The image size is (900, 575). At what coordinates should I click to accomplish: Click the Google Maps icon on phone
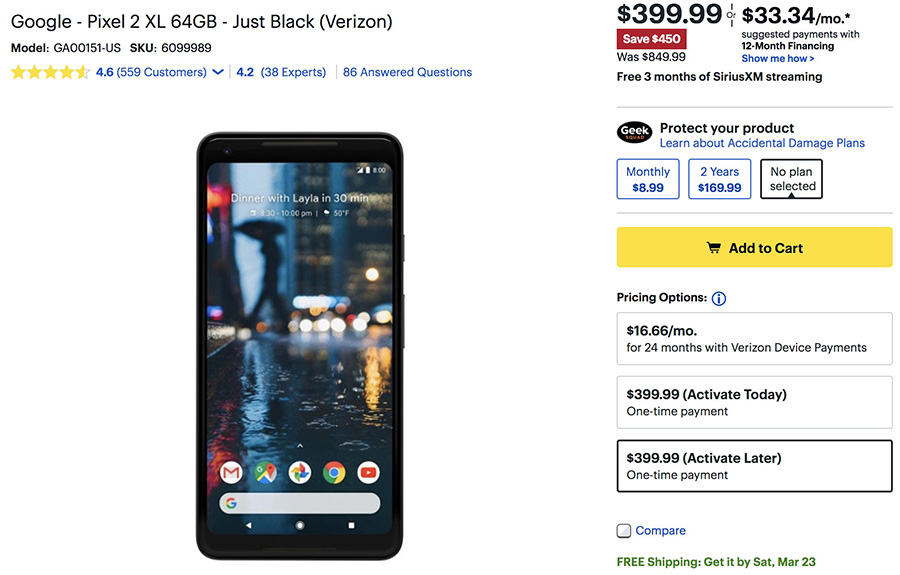pos(265,471)
